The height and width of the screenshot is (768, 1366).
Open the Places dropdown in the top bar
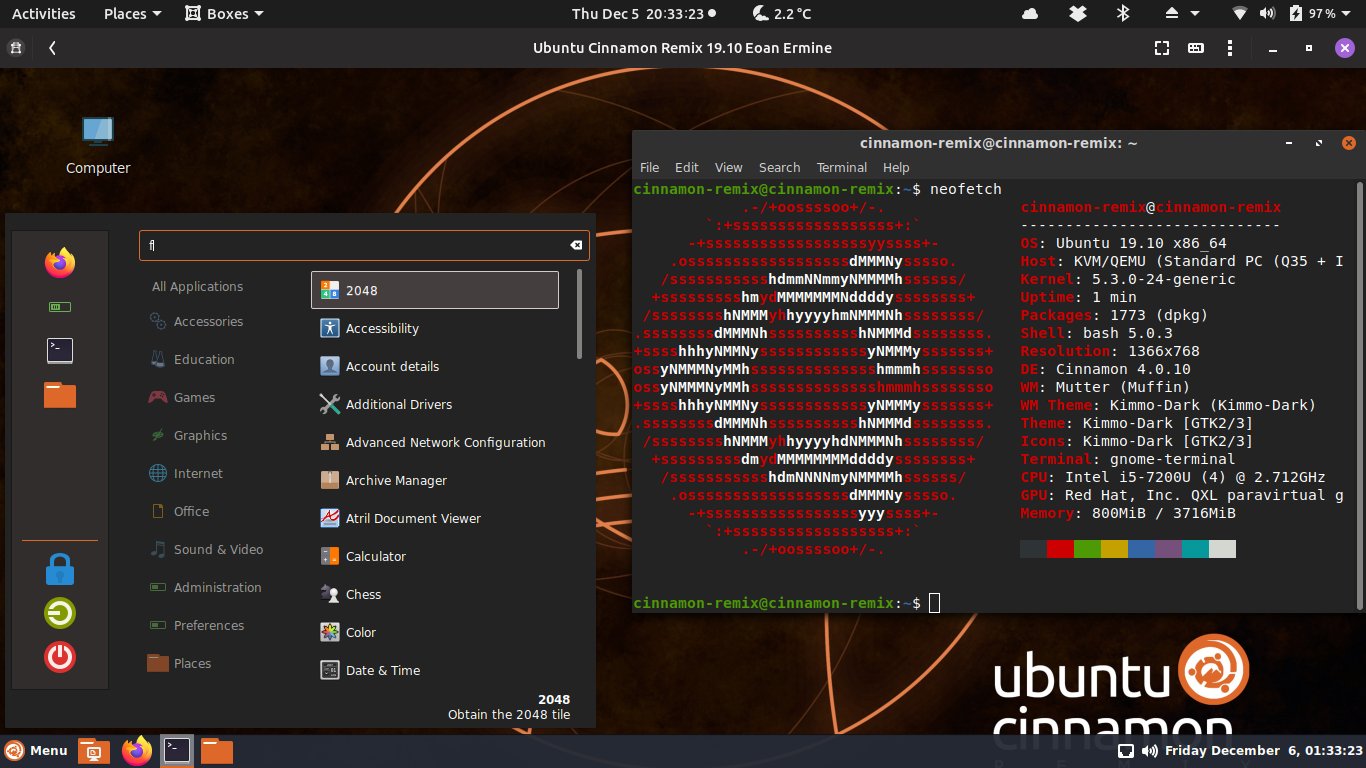point(130,13)
